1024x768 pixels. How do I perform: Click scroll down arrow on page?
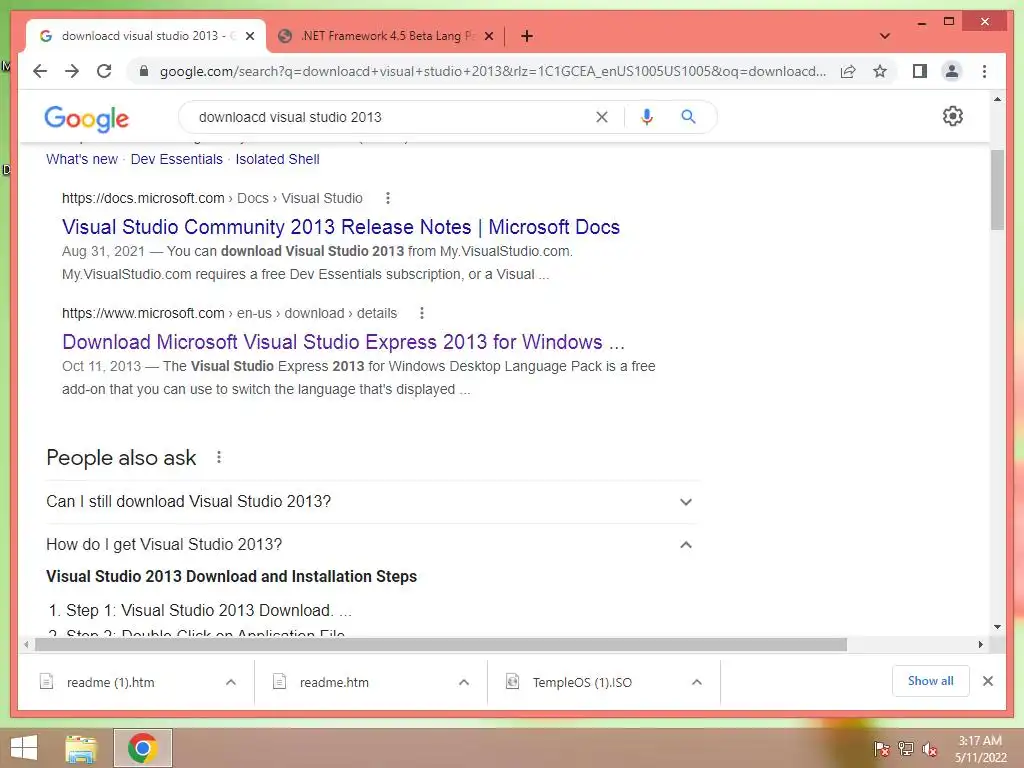pos(997,627)
